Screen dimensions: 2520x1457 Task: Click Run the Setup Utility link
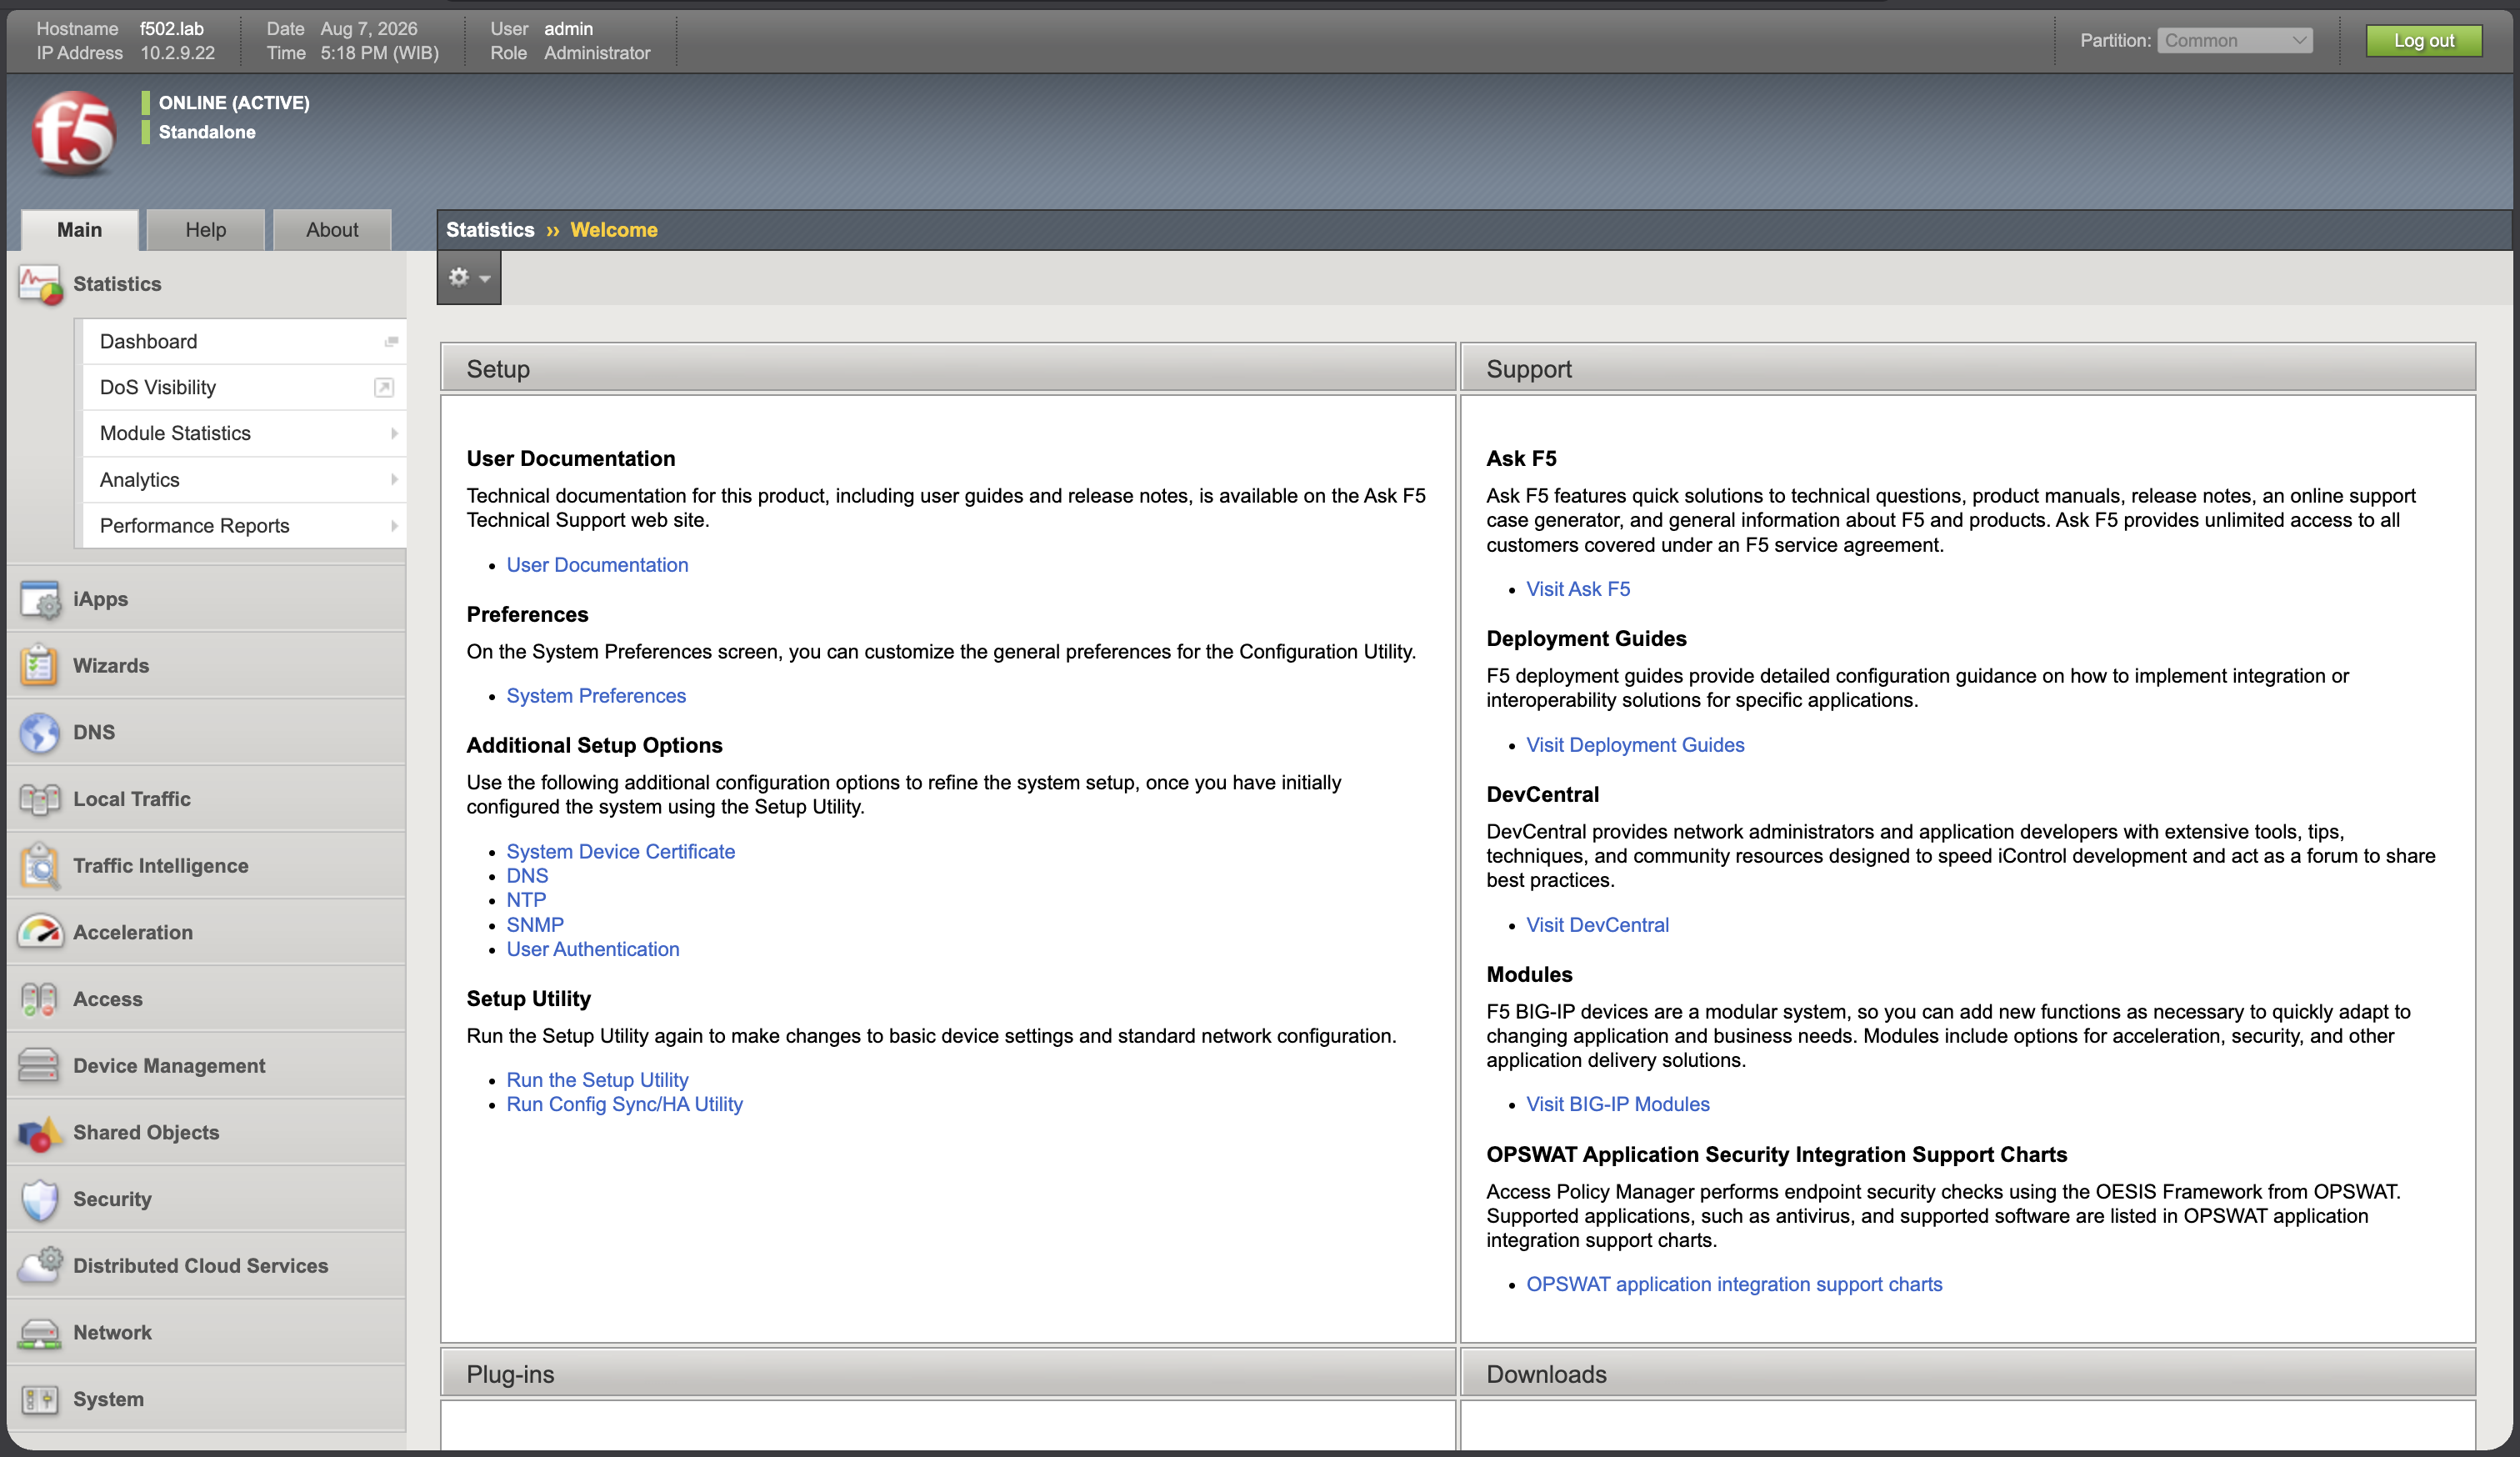597,1080
